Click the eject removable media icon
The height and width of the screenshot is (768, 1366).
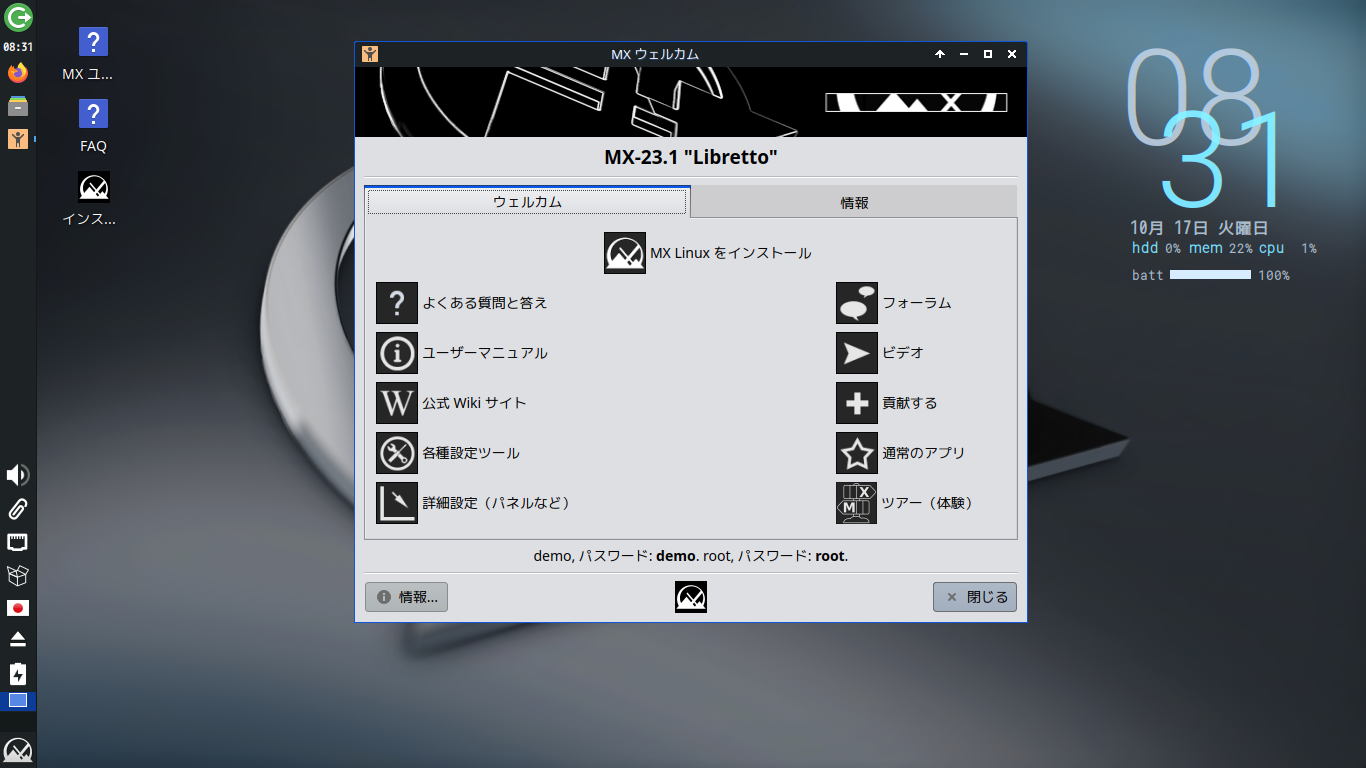(x=18, y=640)
